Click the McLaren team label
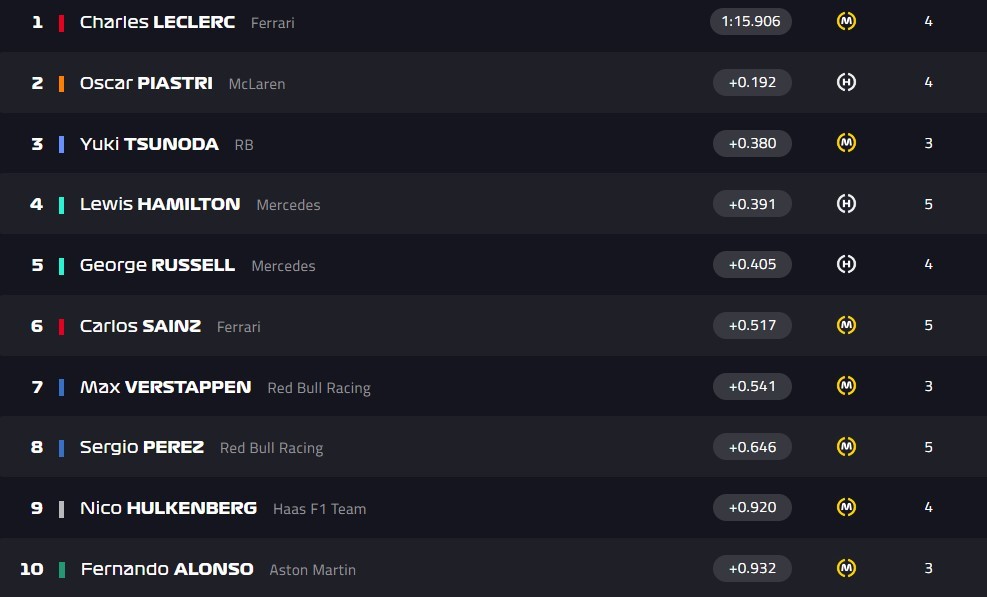The width and height of the screenshot is (987, 597). (x=257, y=84)
